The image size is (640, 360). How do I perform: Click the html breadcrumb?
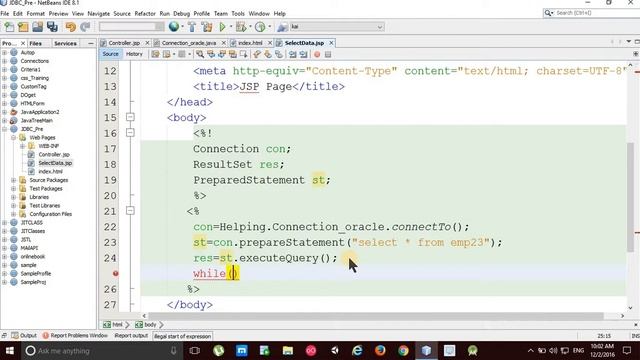[x=113, y=324]
